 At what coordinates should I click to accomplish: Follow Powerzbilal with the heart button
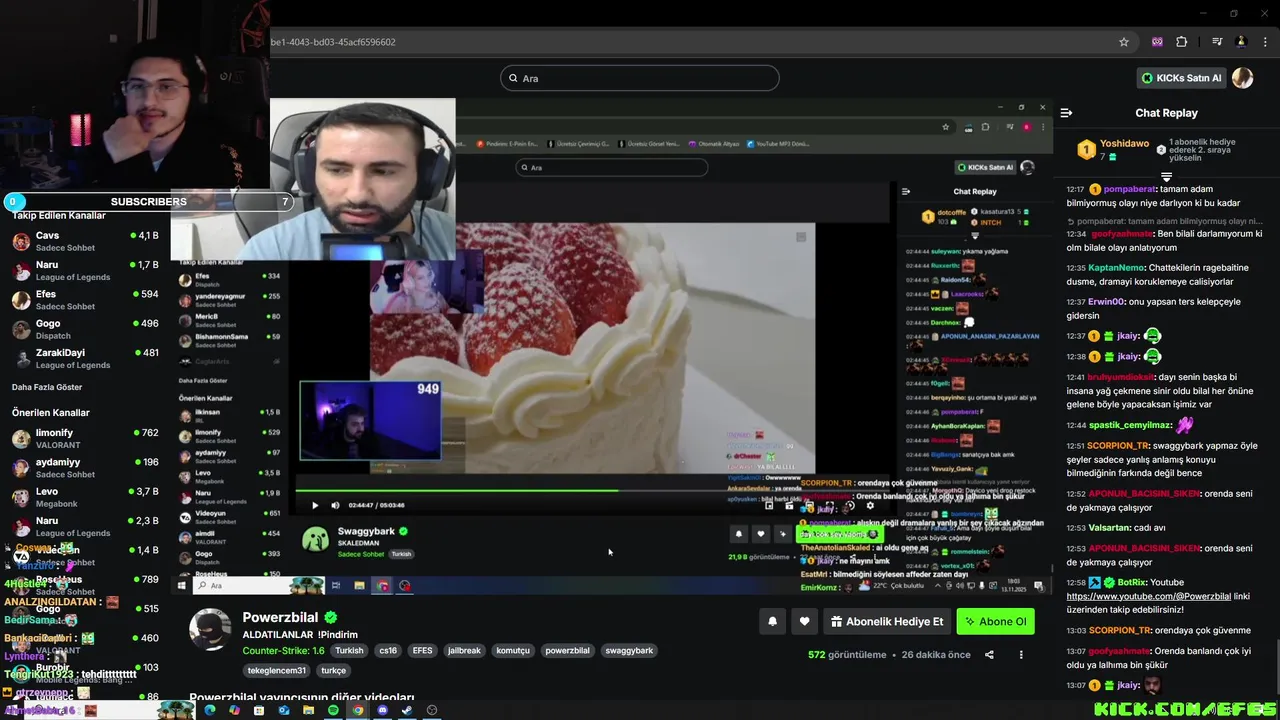tap(804, 621)
